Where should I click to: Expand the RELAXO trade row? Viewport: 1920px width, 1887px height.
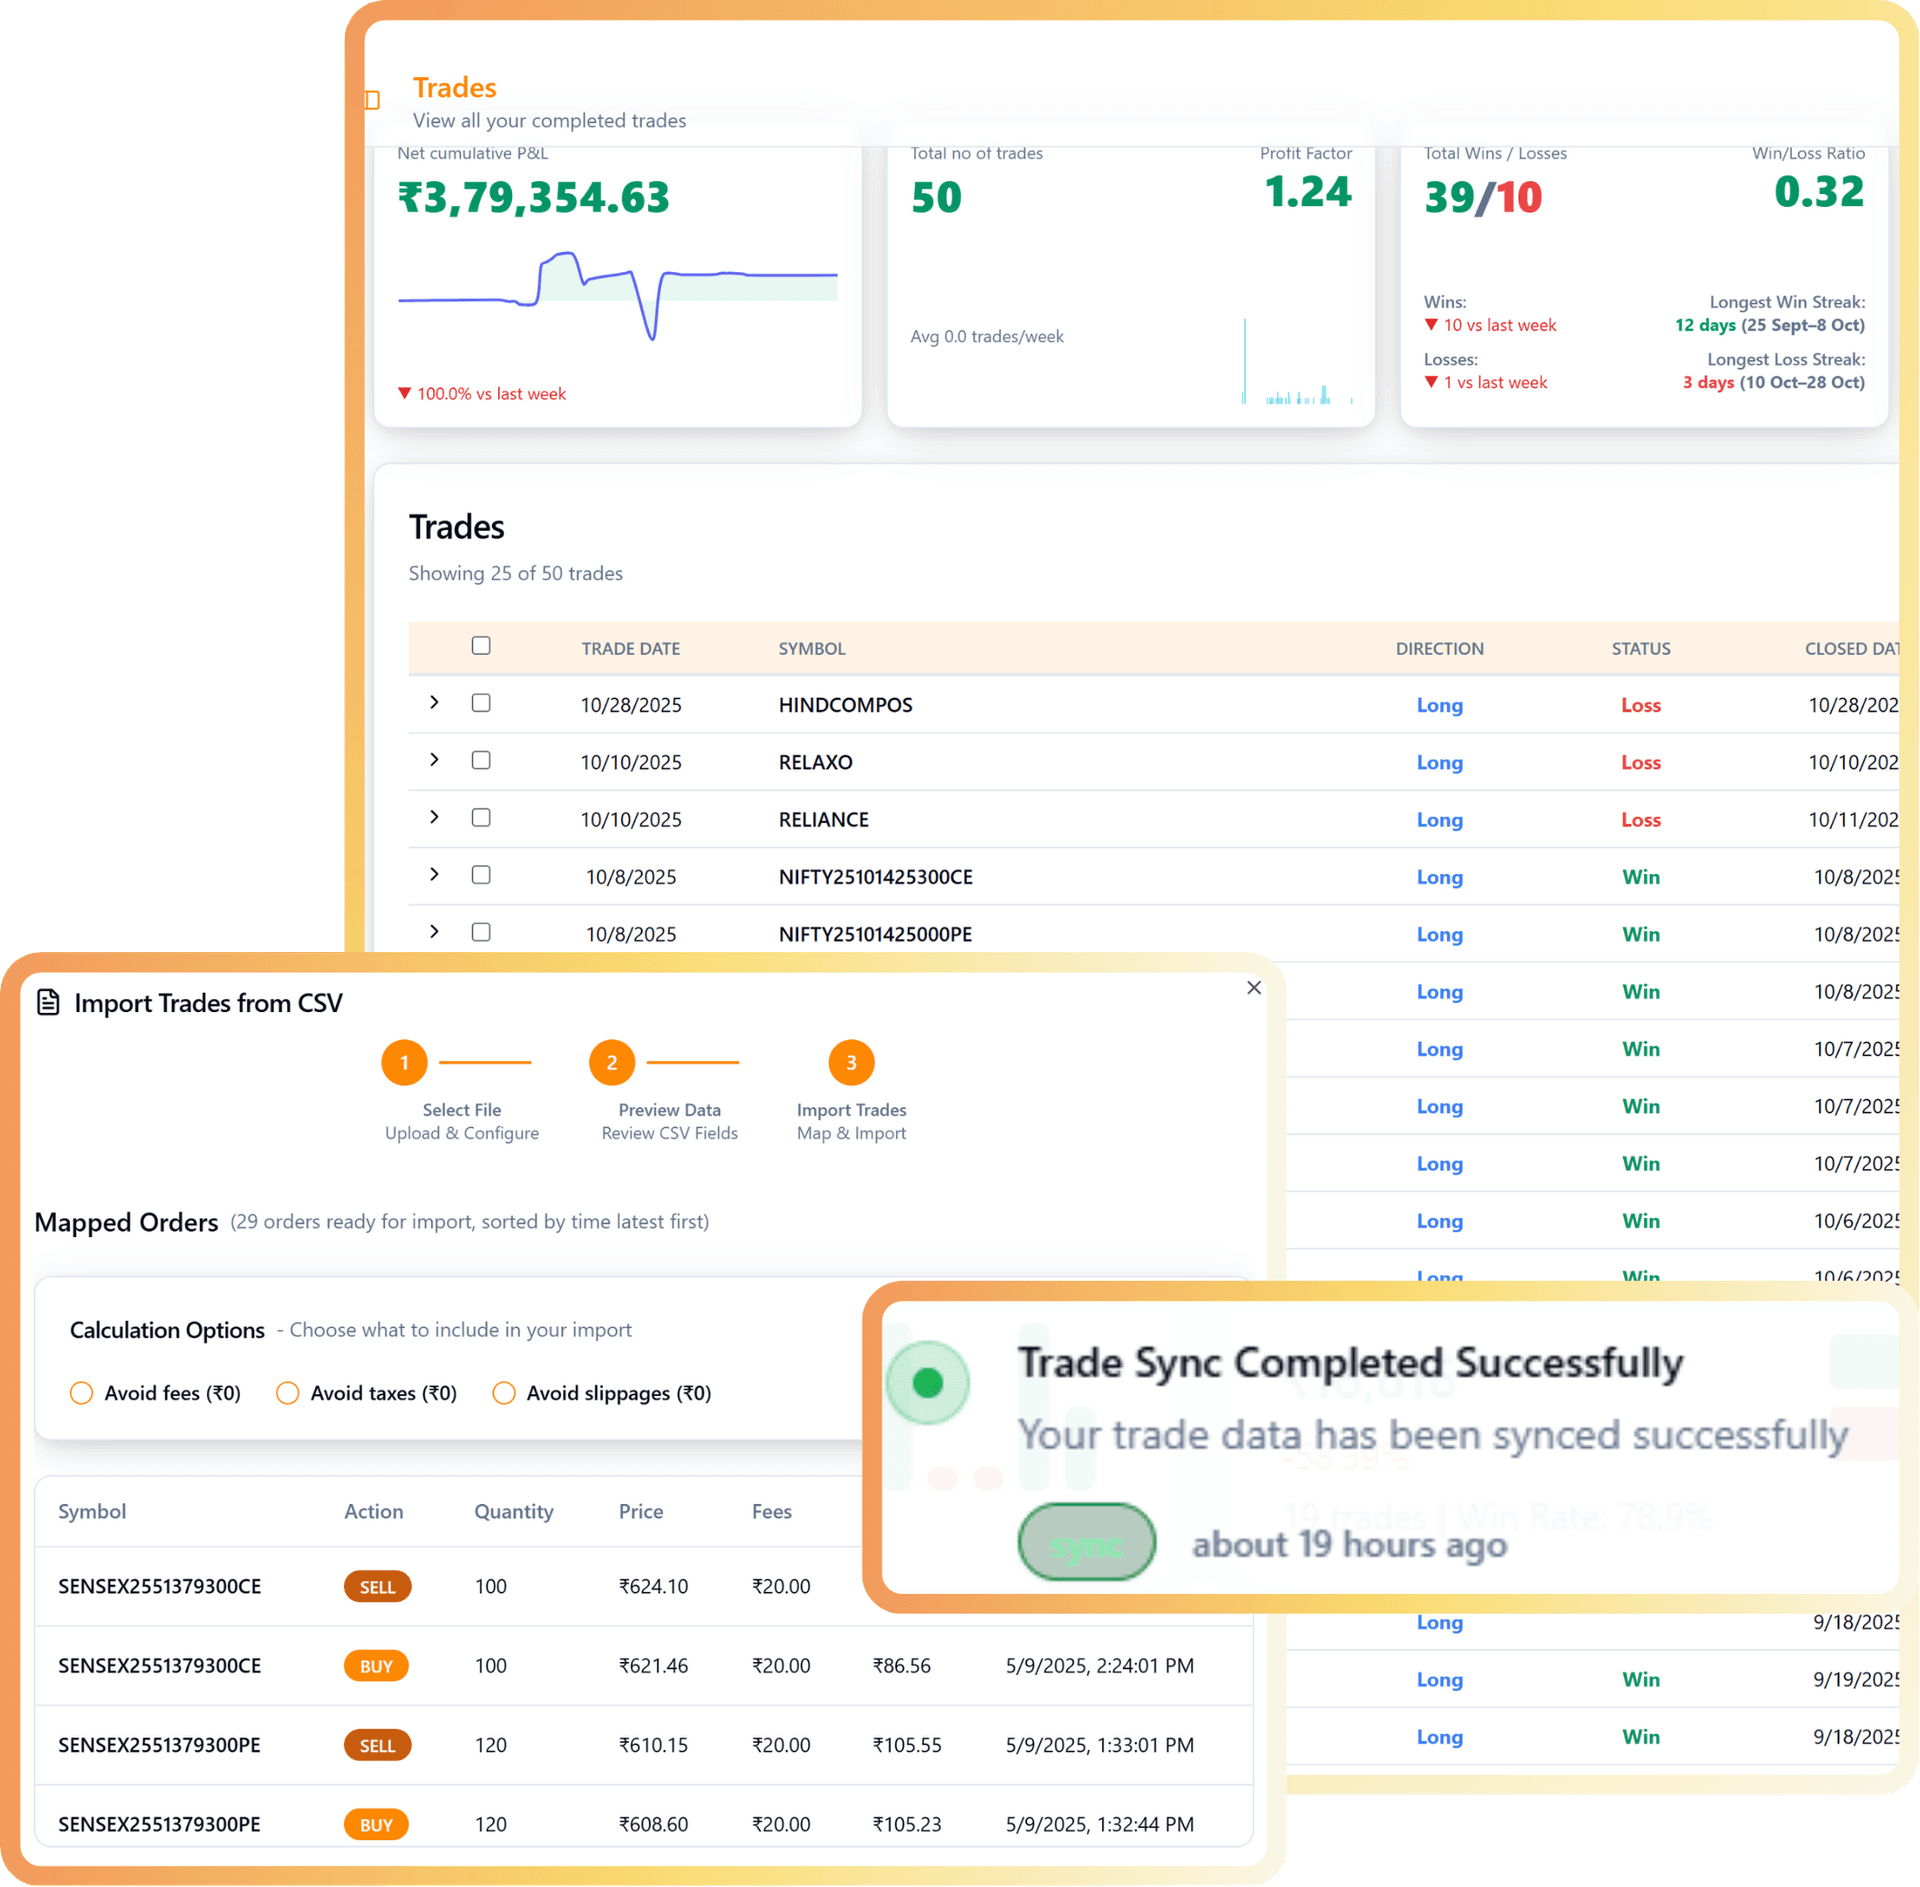click(434, 760)
